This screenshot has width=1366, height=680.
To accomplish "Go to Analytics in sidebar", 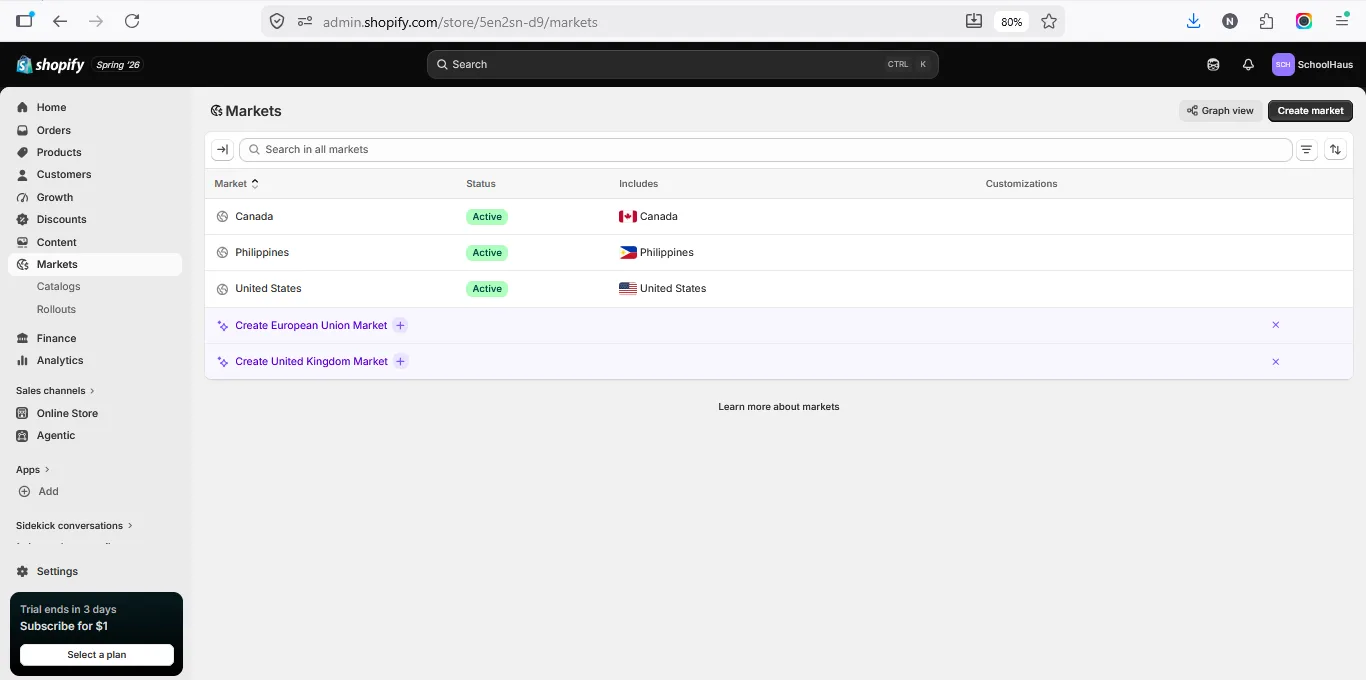I will [x=60, y=361].
